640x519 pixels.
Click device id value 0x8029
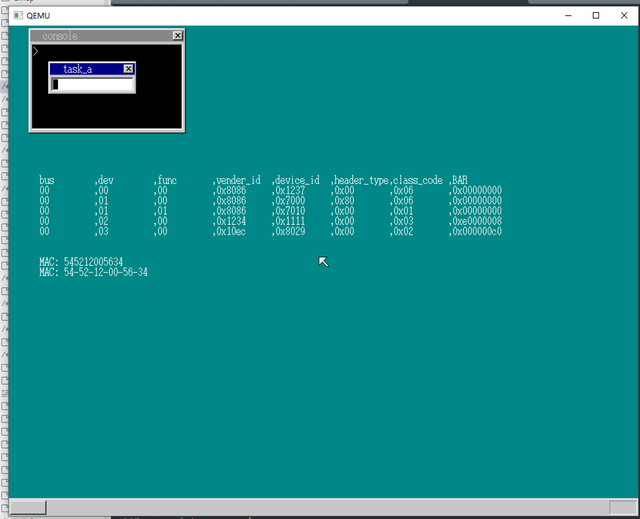click(x=289, y=231)
